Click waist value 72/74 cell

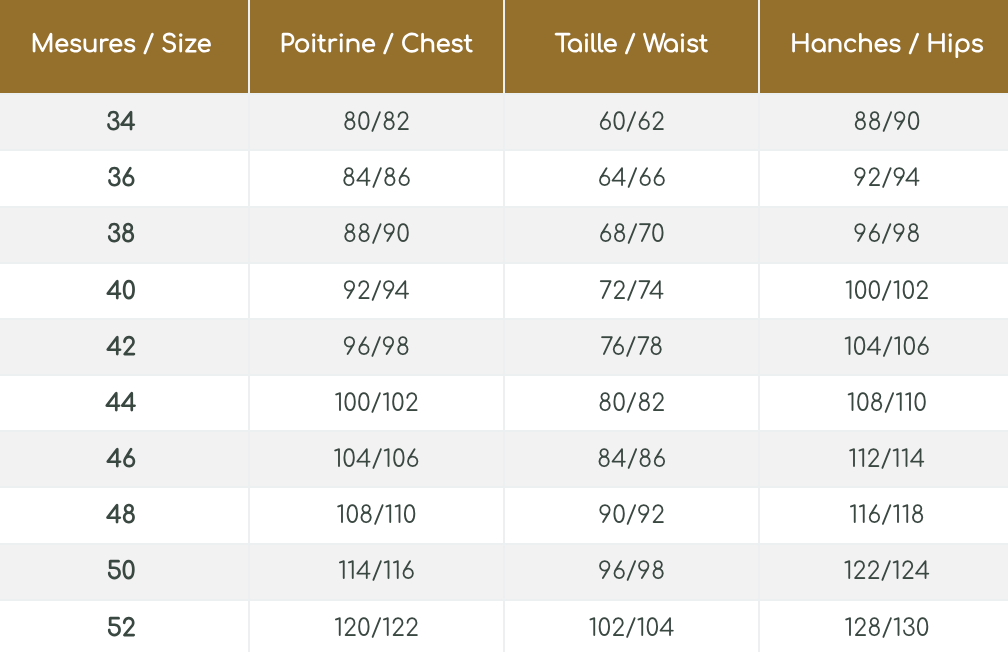[631, 290]
